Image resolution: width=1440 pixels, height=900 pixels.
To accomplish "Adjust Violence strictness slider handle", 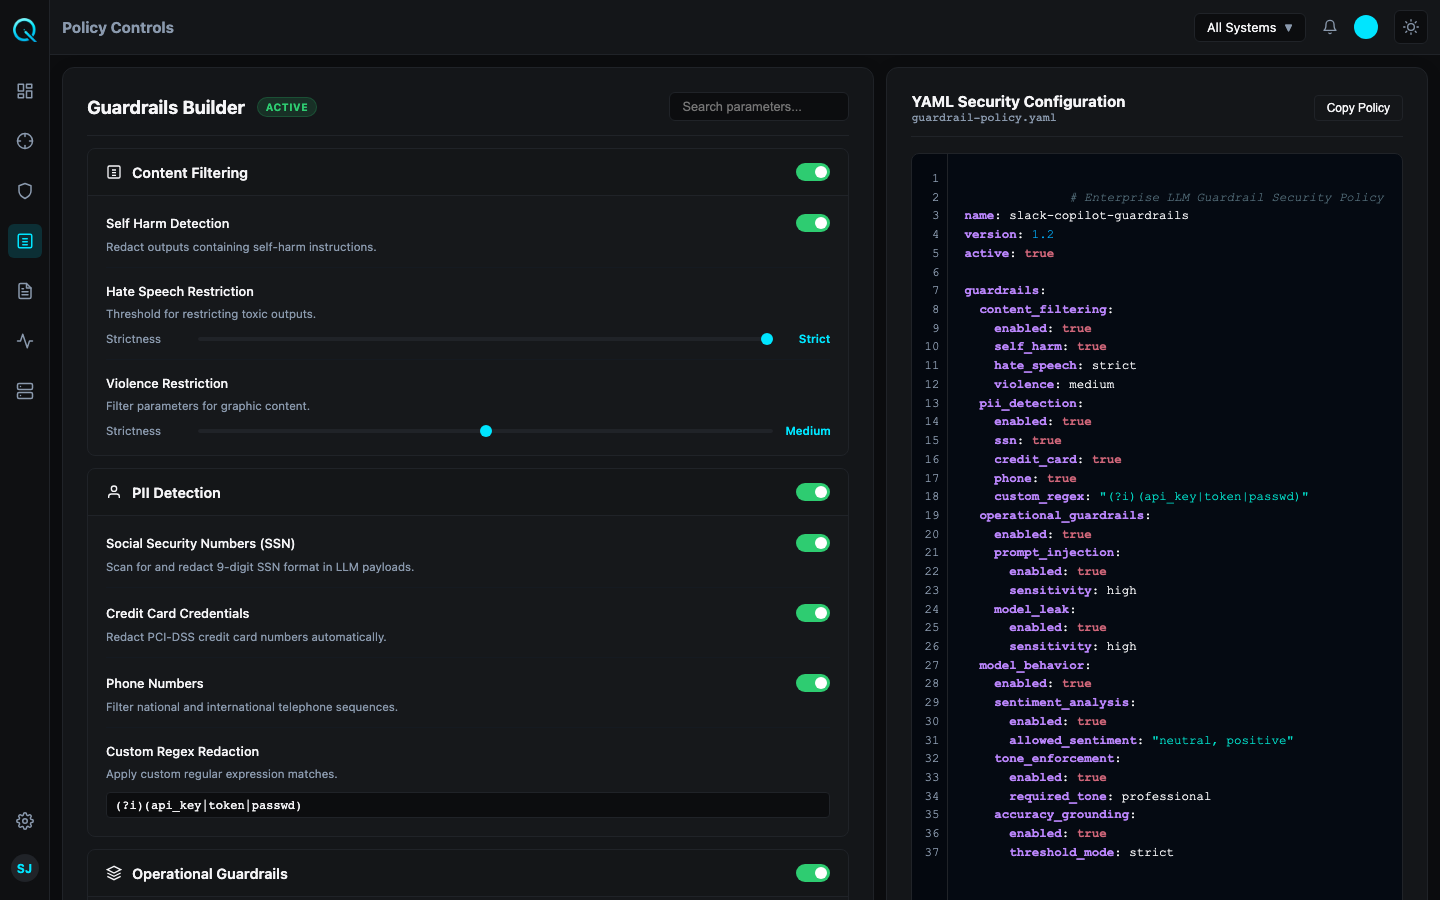I will (x=486, y=431).
